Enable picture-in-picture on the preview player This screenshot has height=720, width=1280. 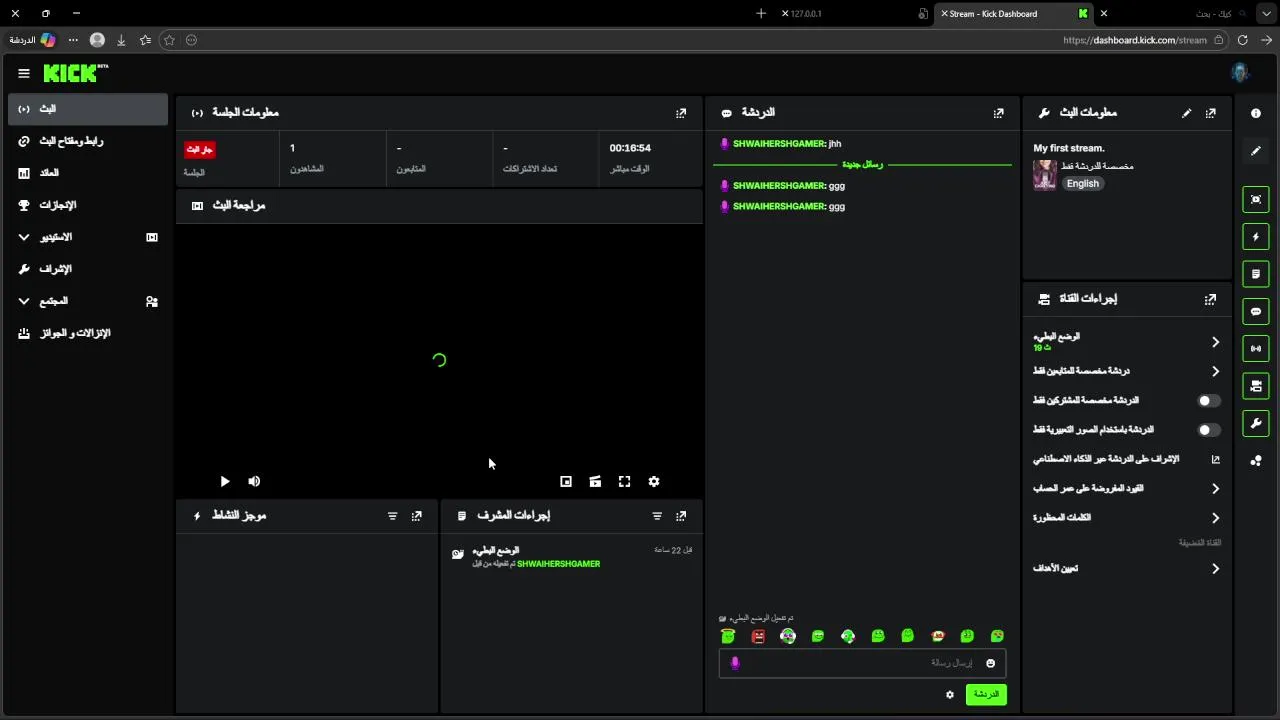pyautogui.click(x=566, y=481)
